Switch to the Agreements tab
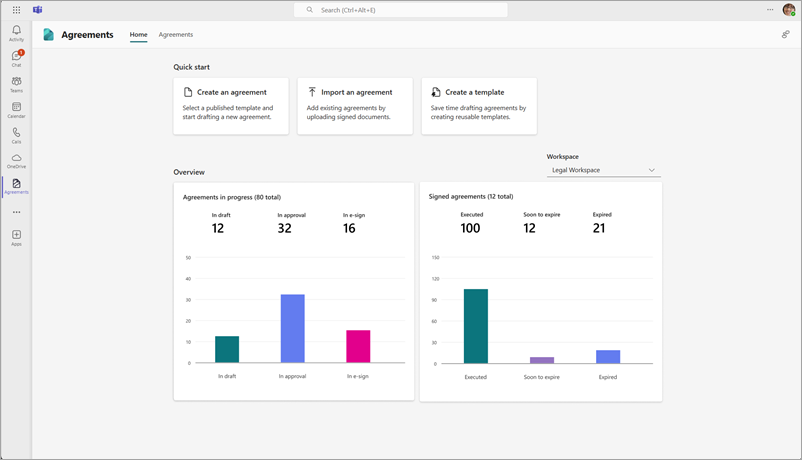Image resolution: width=802 pixels, height=460 pixels. (x=176, y=35)
